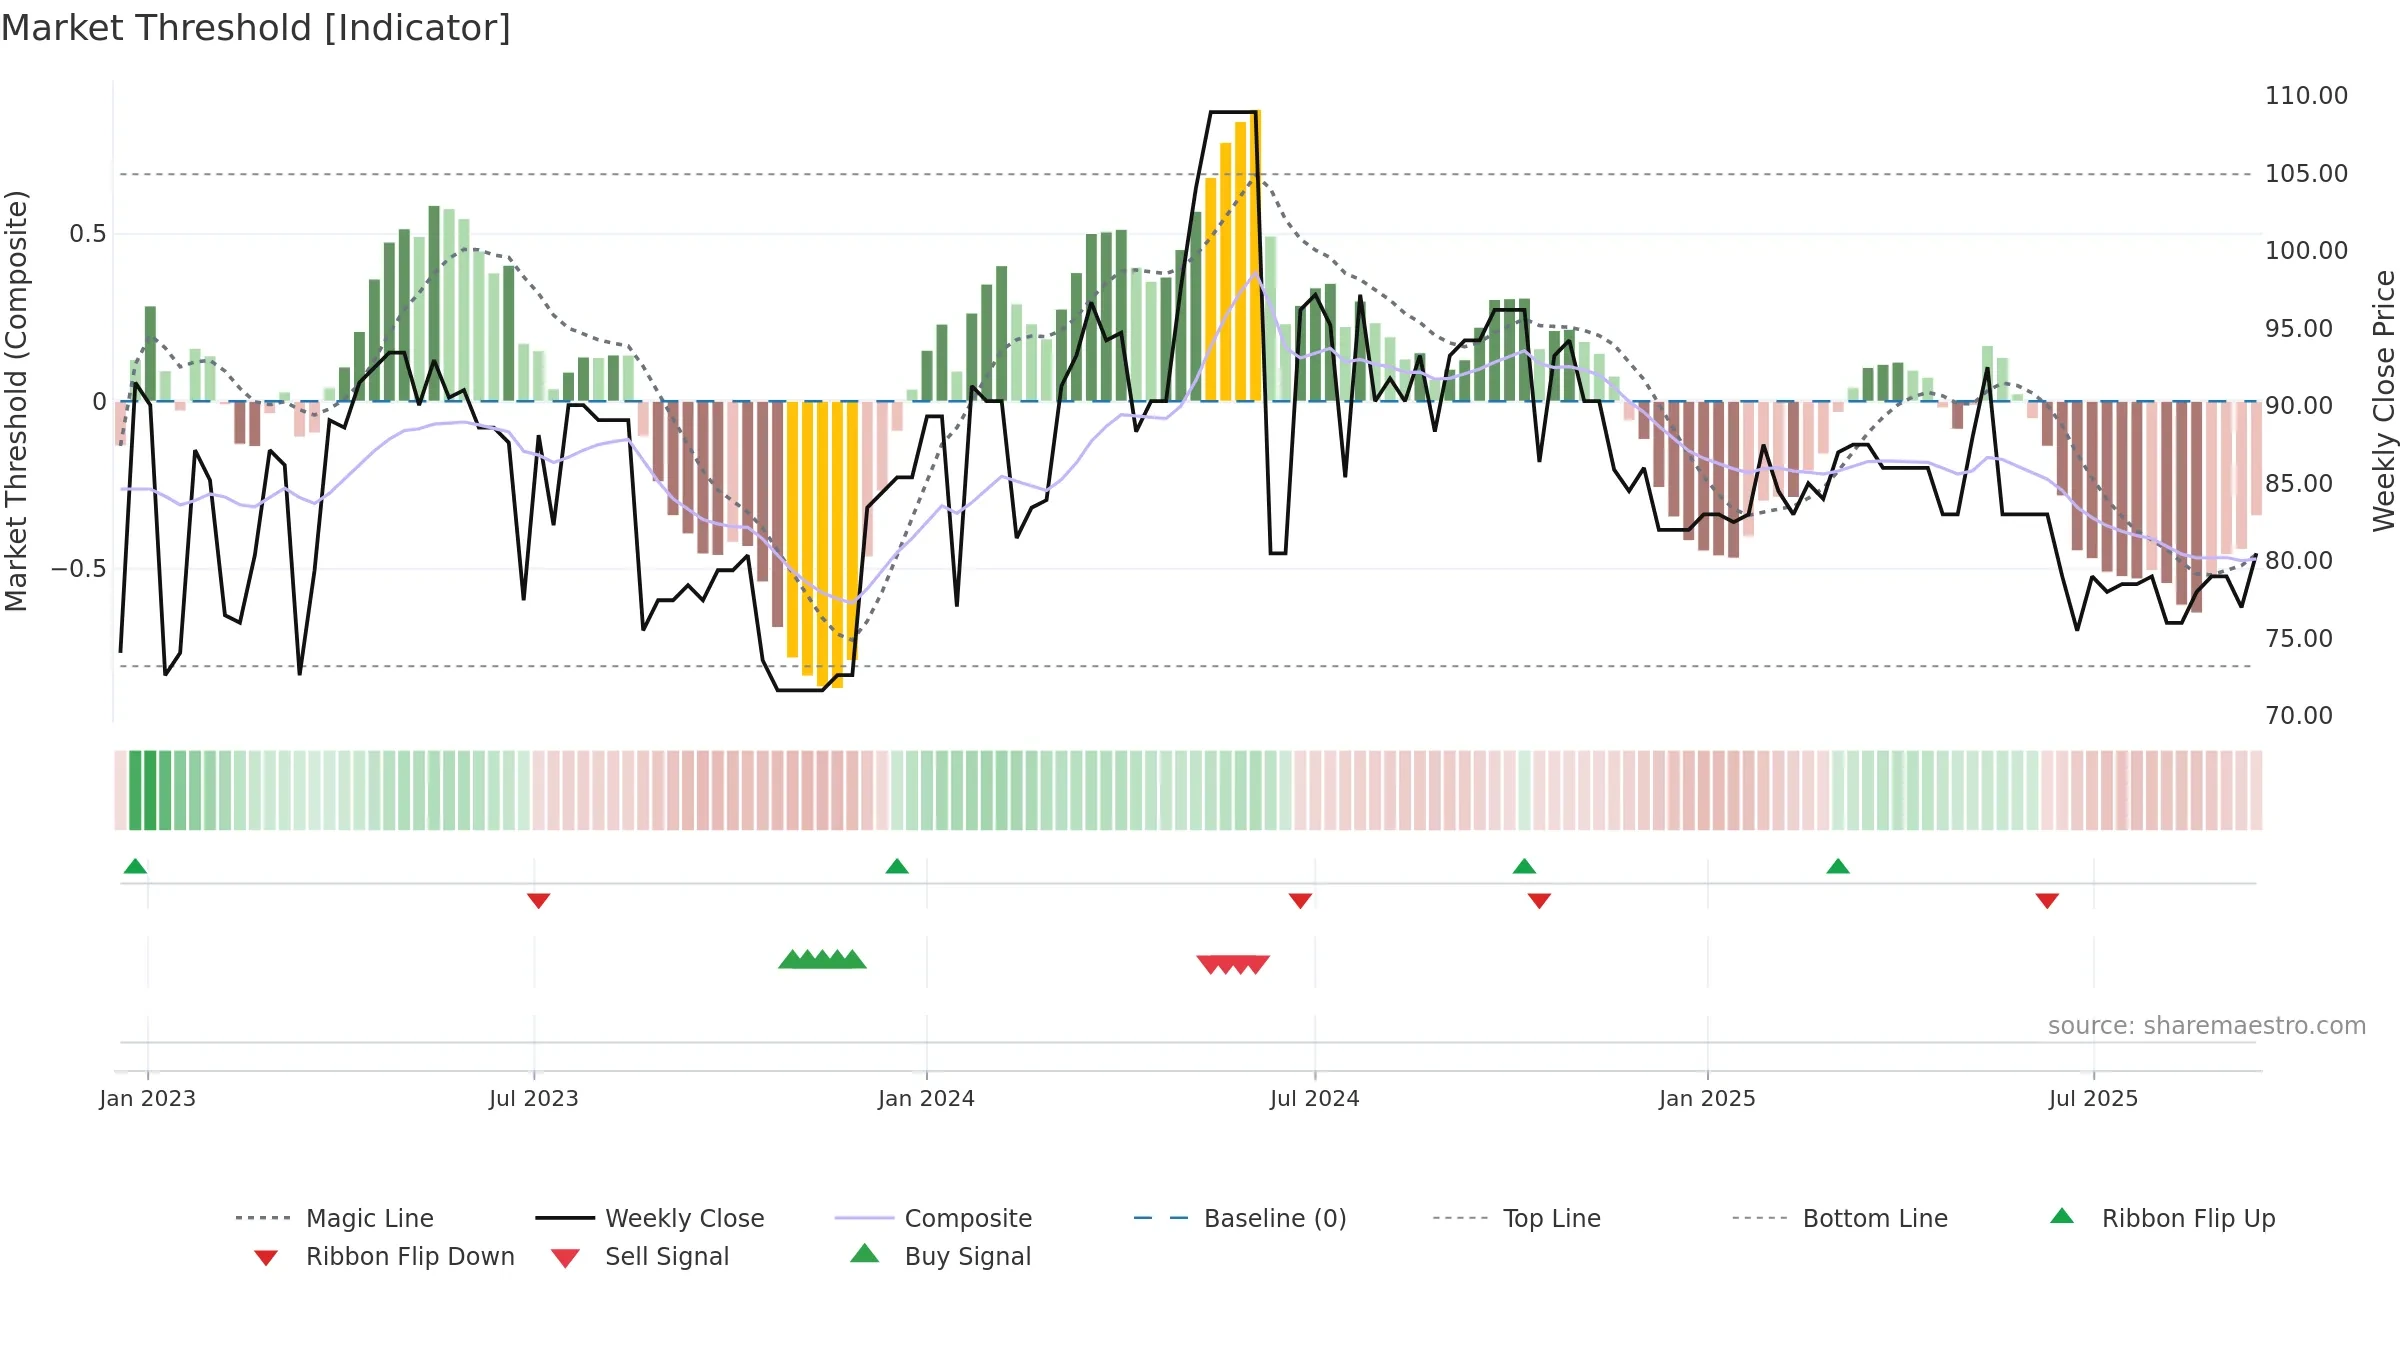Click the Market Threshold (Composite) axis title
The image size is (2400, 1350).
[x=16, y=401]
